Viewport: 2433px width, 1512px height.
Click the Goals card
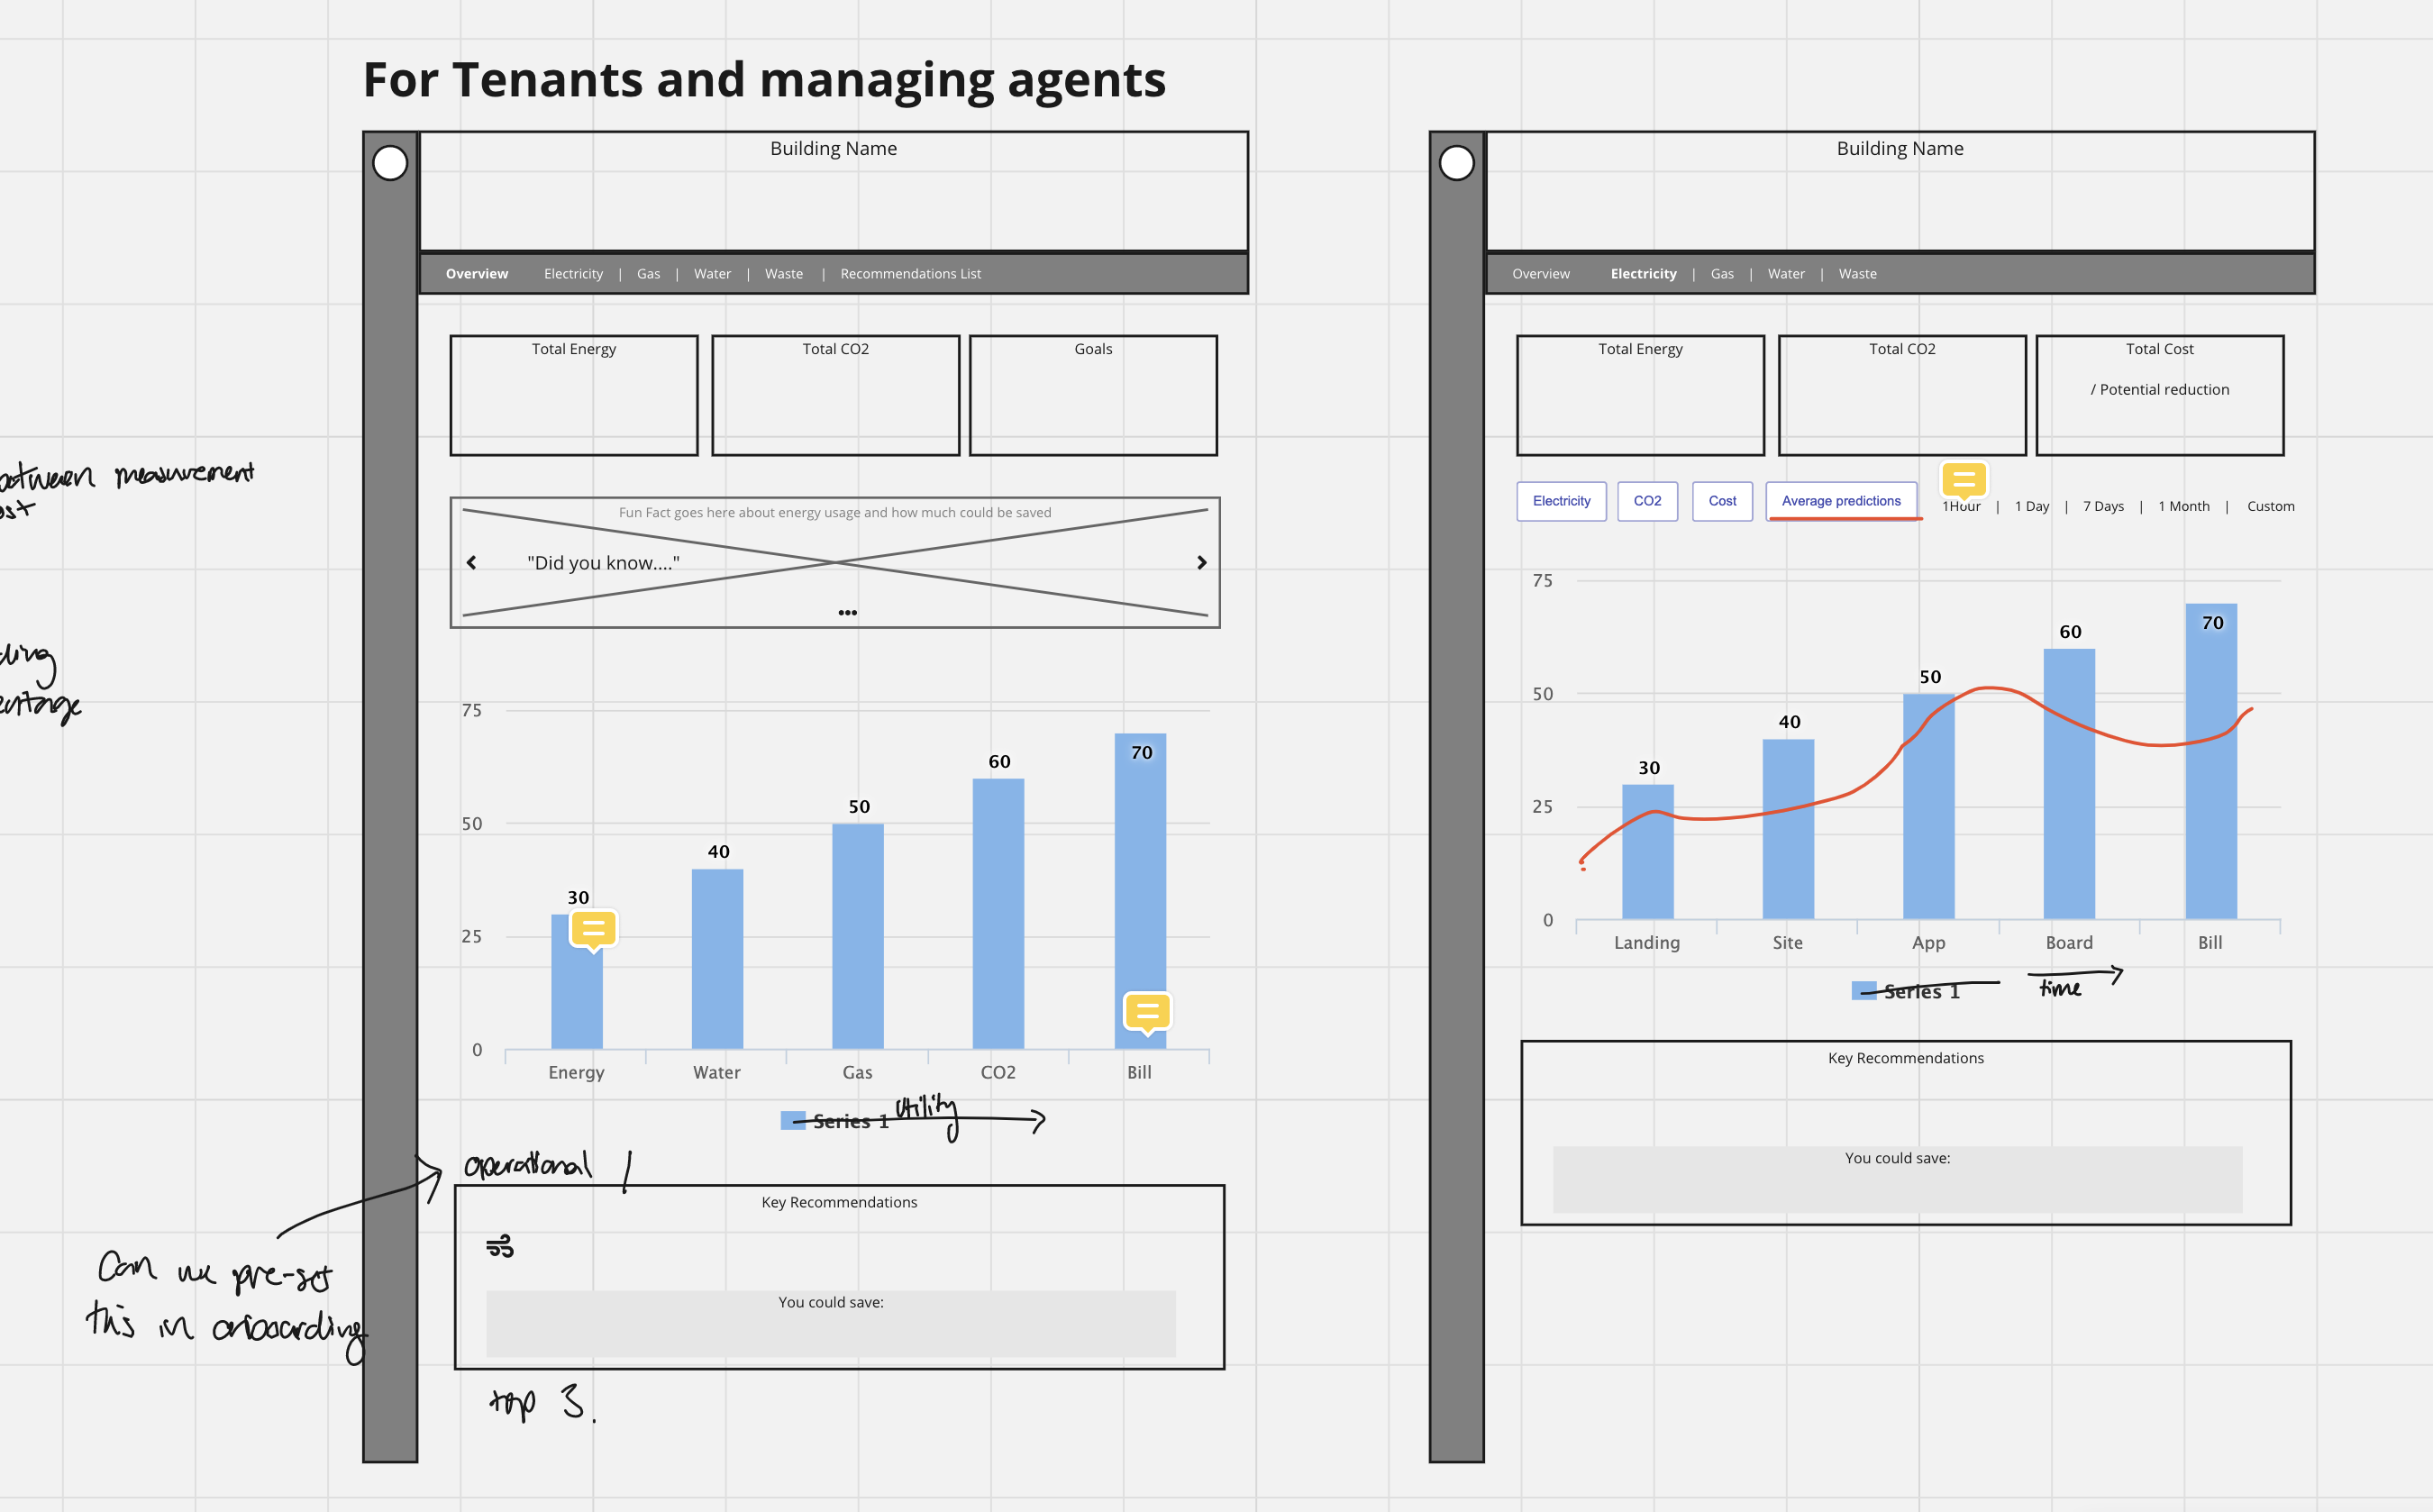1093,395
